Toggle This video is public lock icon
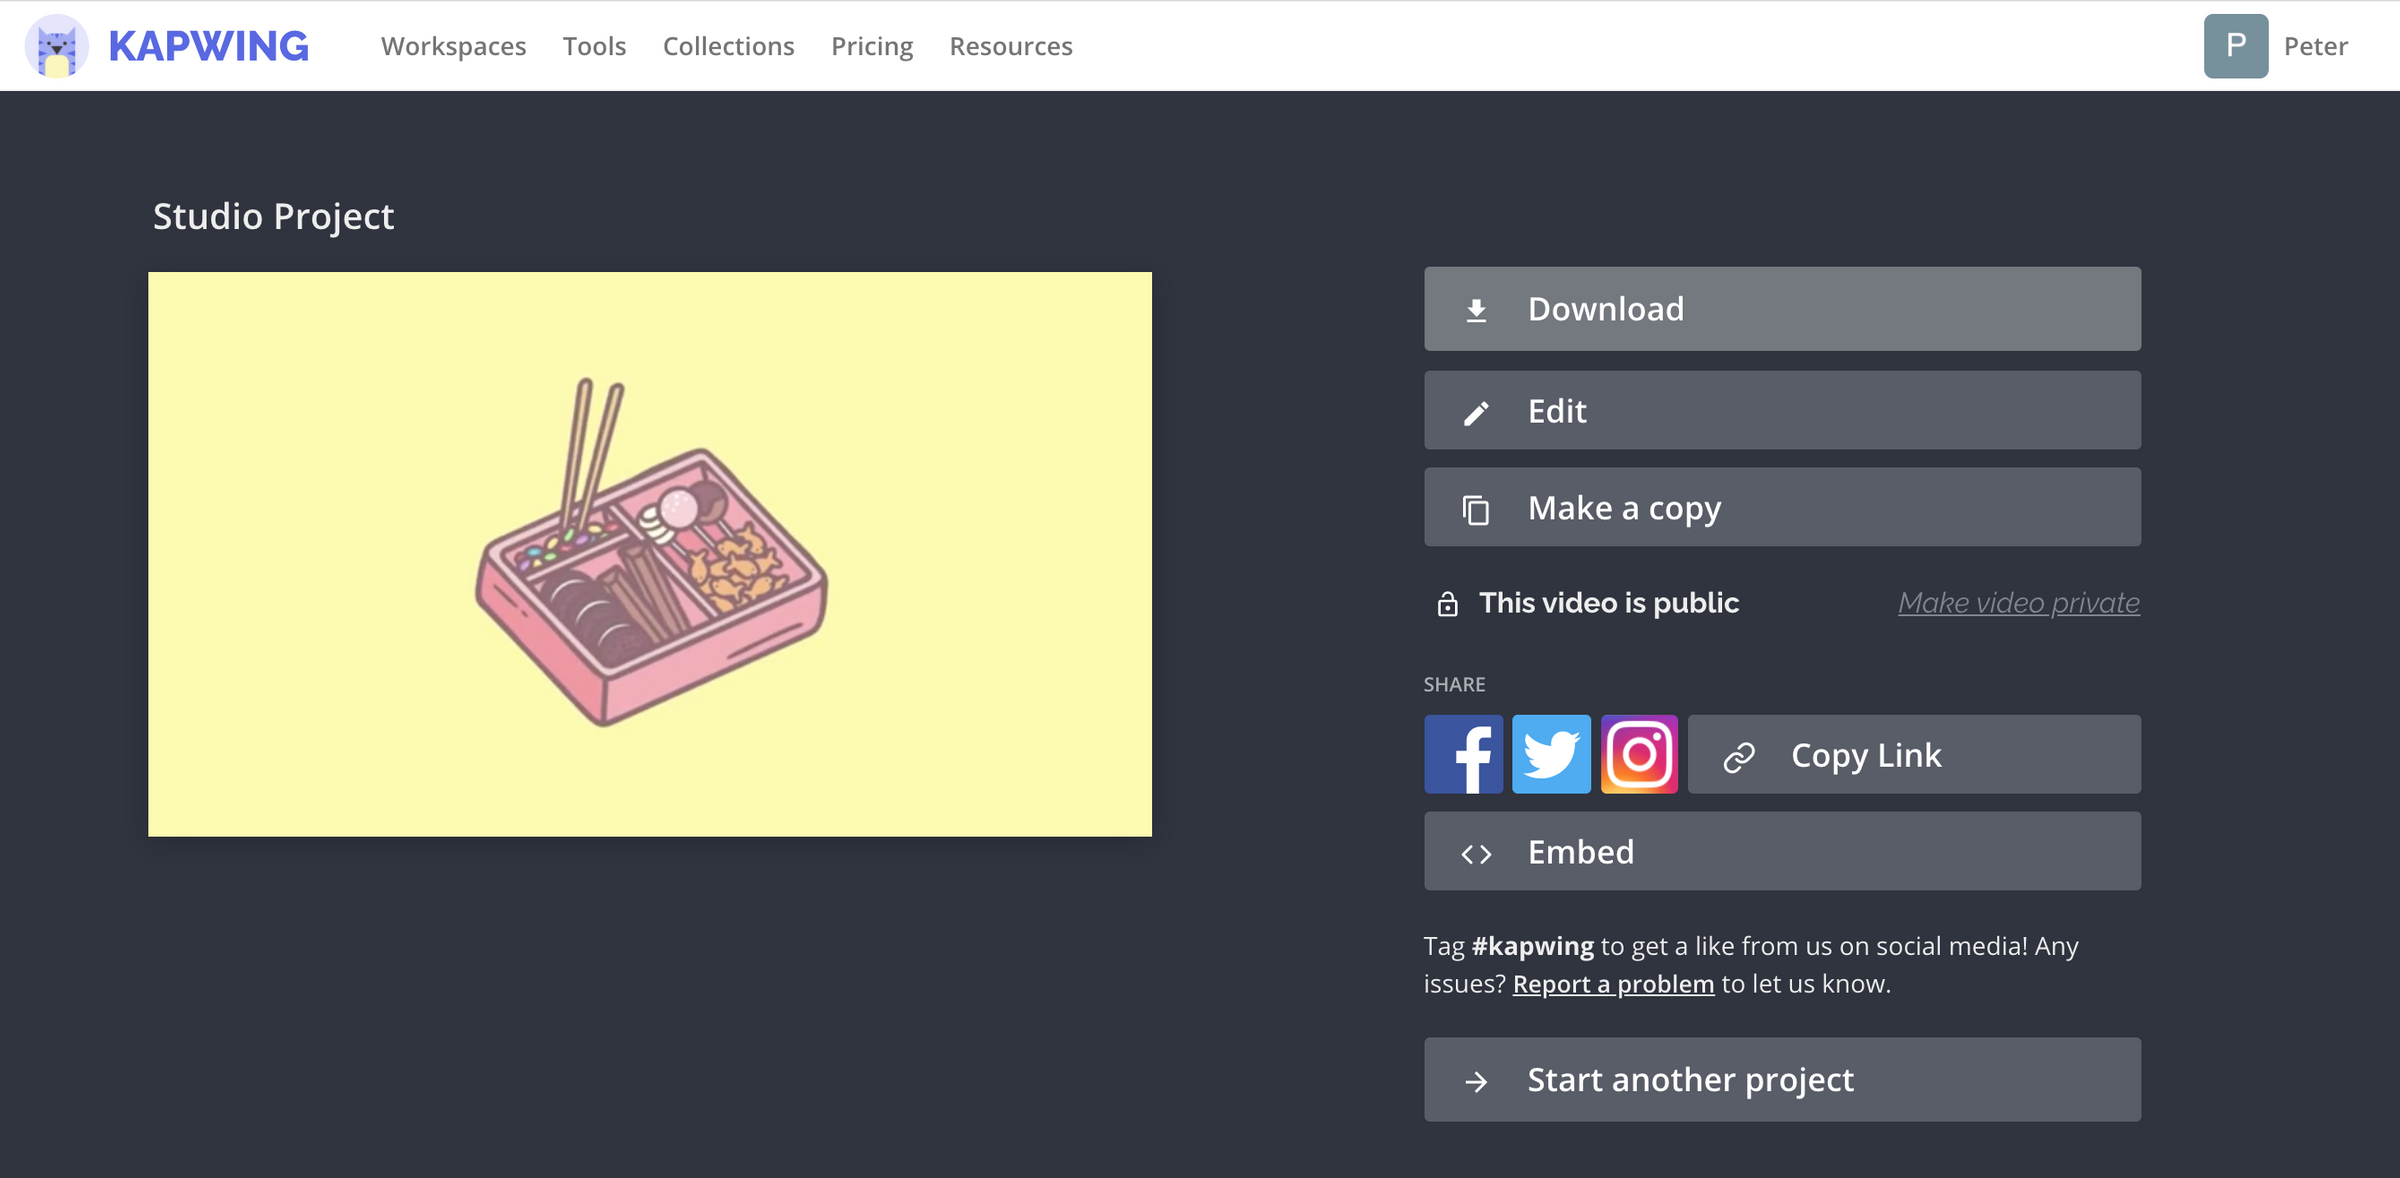The image size is (2400, 1178). [x=1446, y=603]
